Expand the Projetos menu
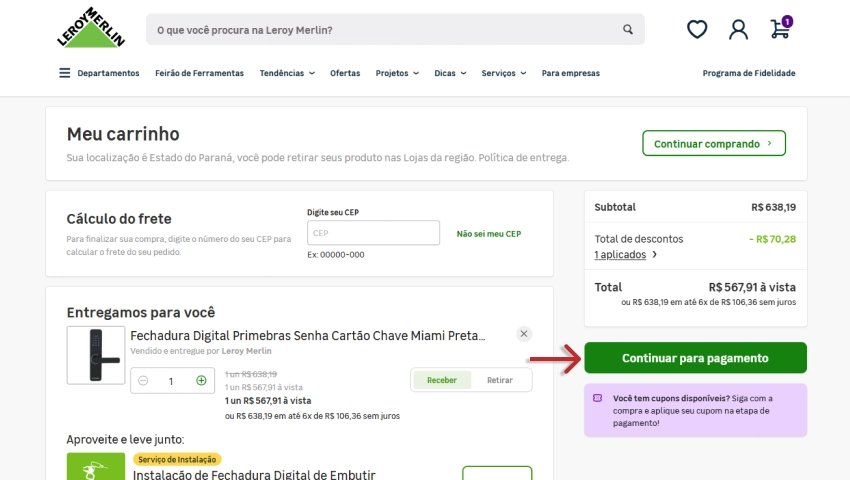This screenshot has height=480, width=850. coord(397,73)
